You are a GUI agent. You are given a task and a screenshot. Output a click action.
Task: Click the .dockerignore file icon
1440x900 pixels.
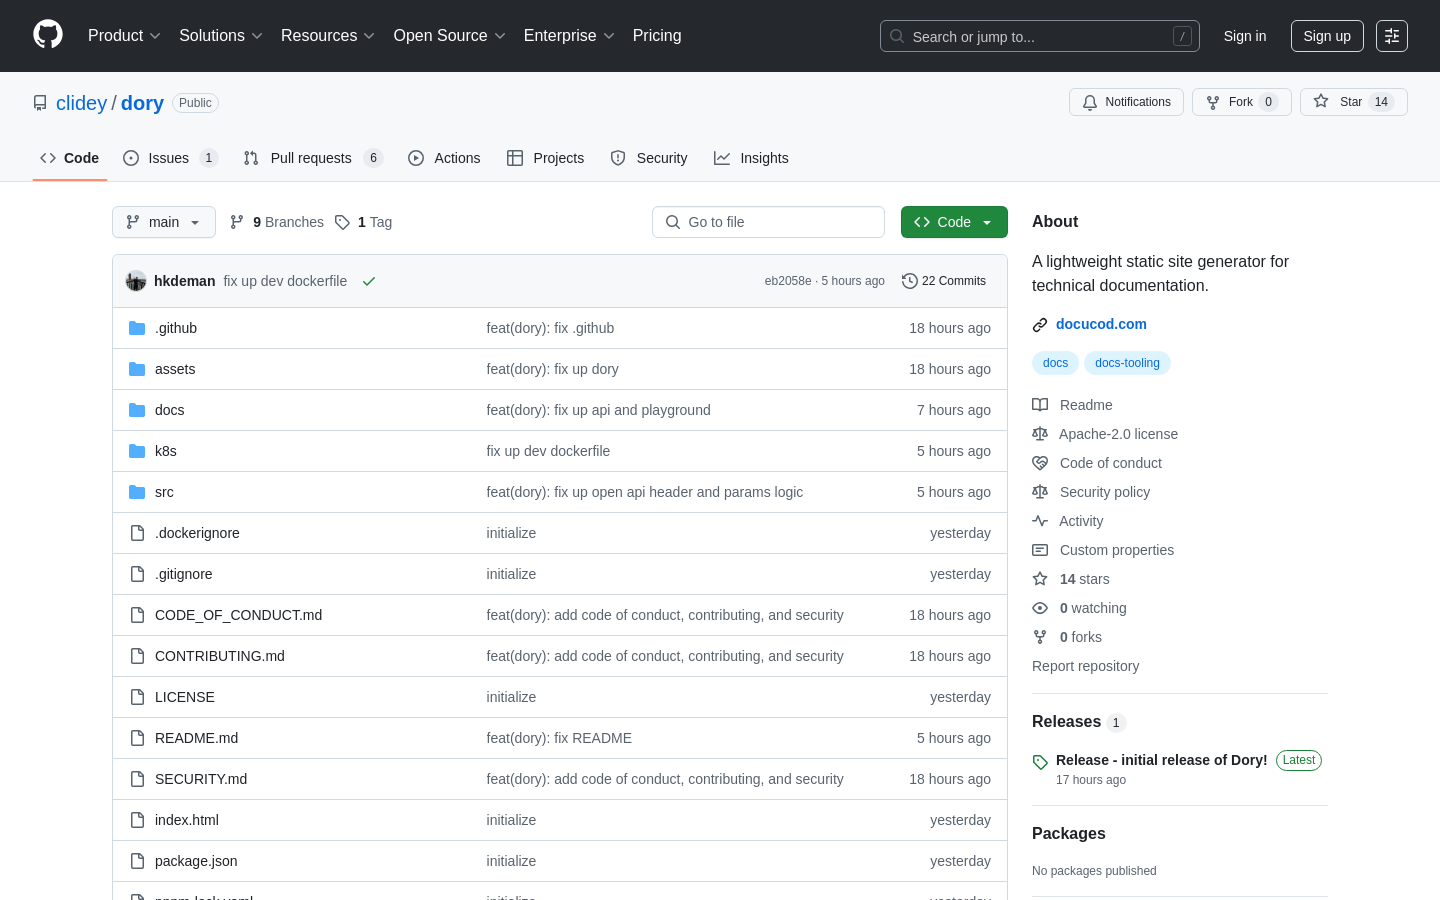pyautogui.click(x=137, y=533)
